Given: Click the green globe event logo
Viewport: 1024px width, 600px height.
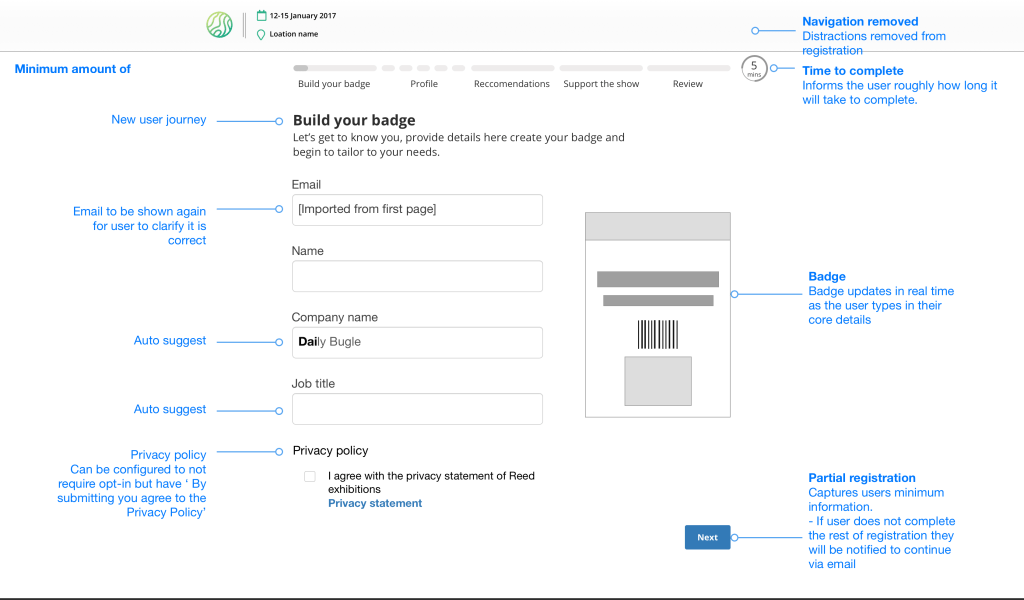Looking at the screenshot, I should pyautogui.click(x=219, y=25).
